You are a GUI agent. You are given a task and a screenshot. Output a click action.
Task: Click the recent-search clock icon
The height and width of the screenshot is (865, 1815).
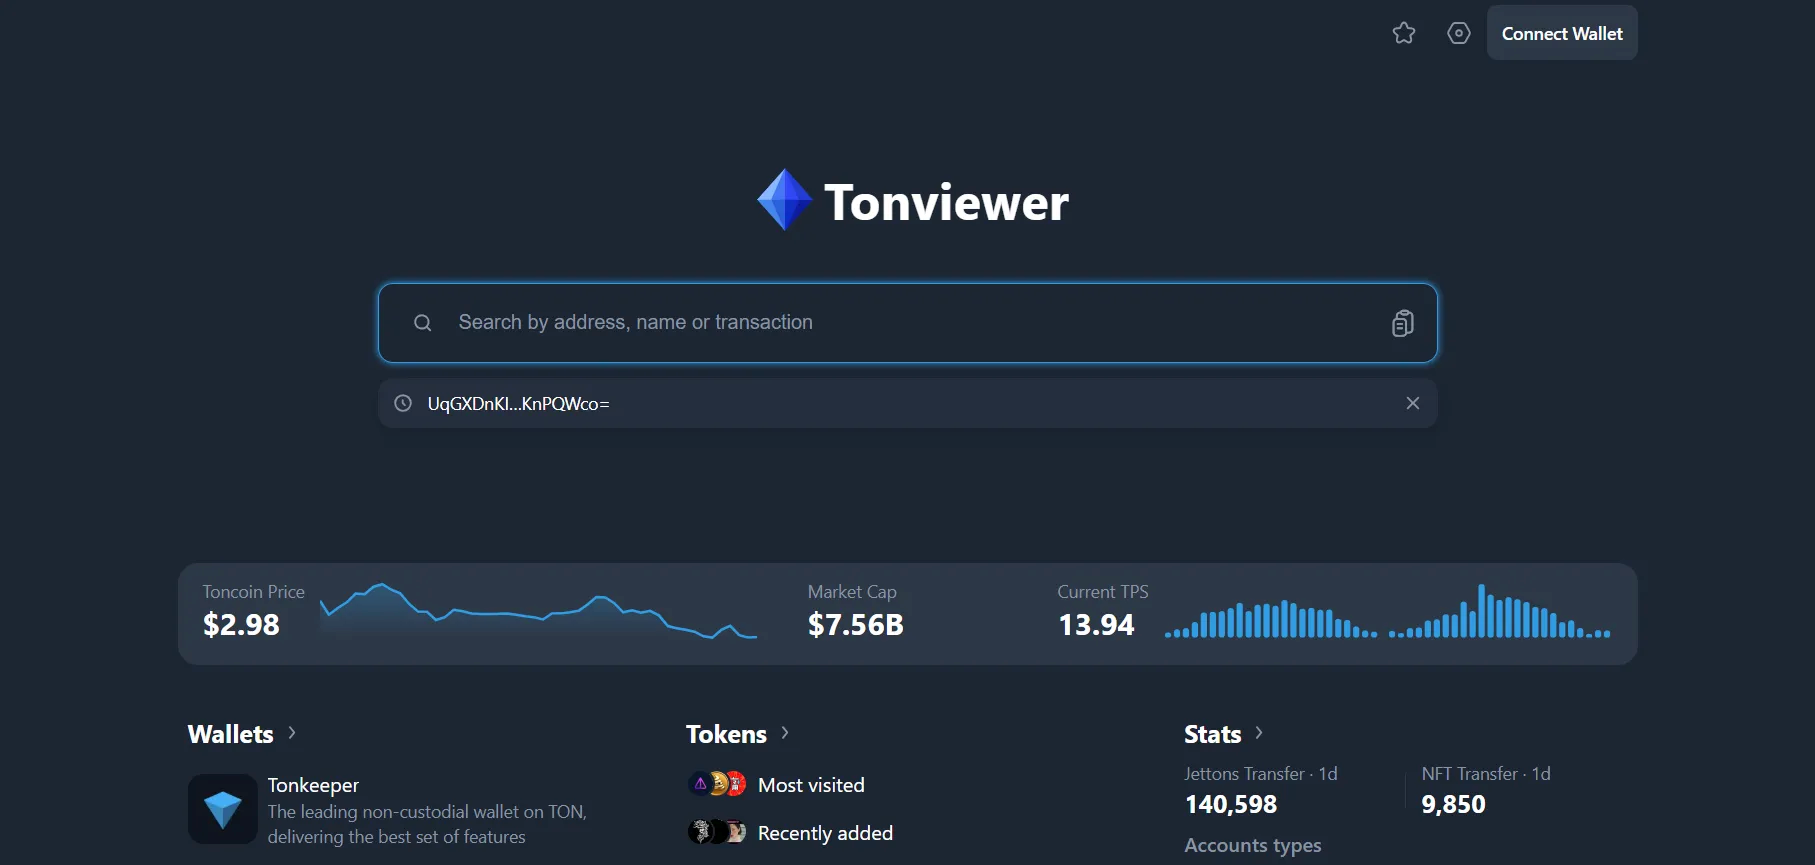[403, 403]
